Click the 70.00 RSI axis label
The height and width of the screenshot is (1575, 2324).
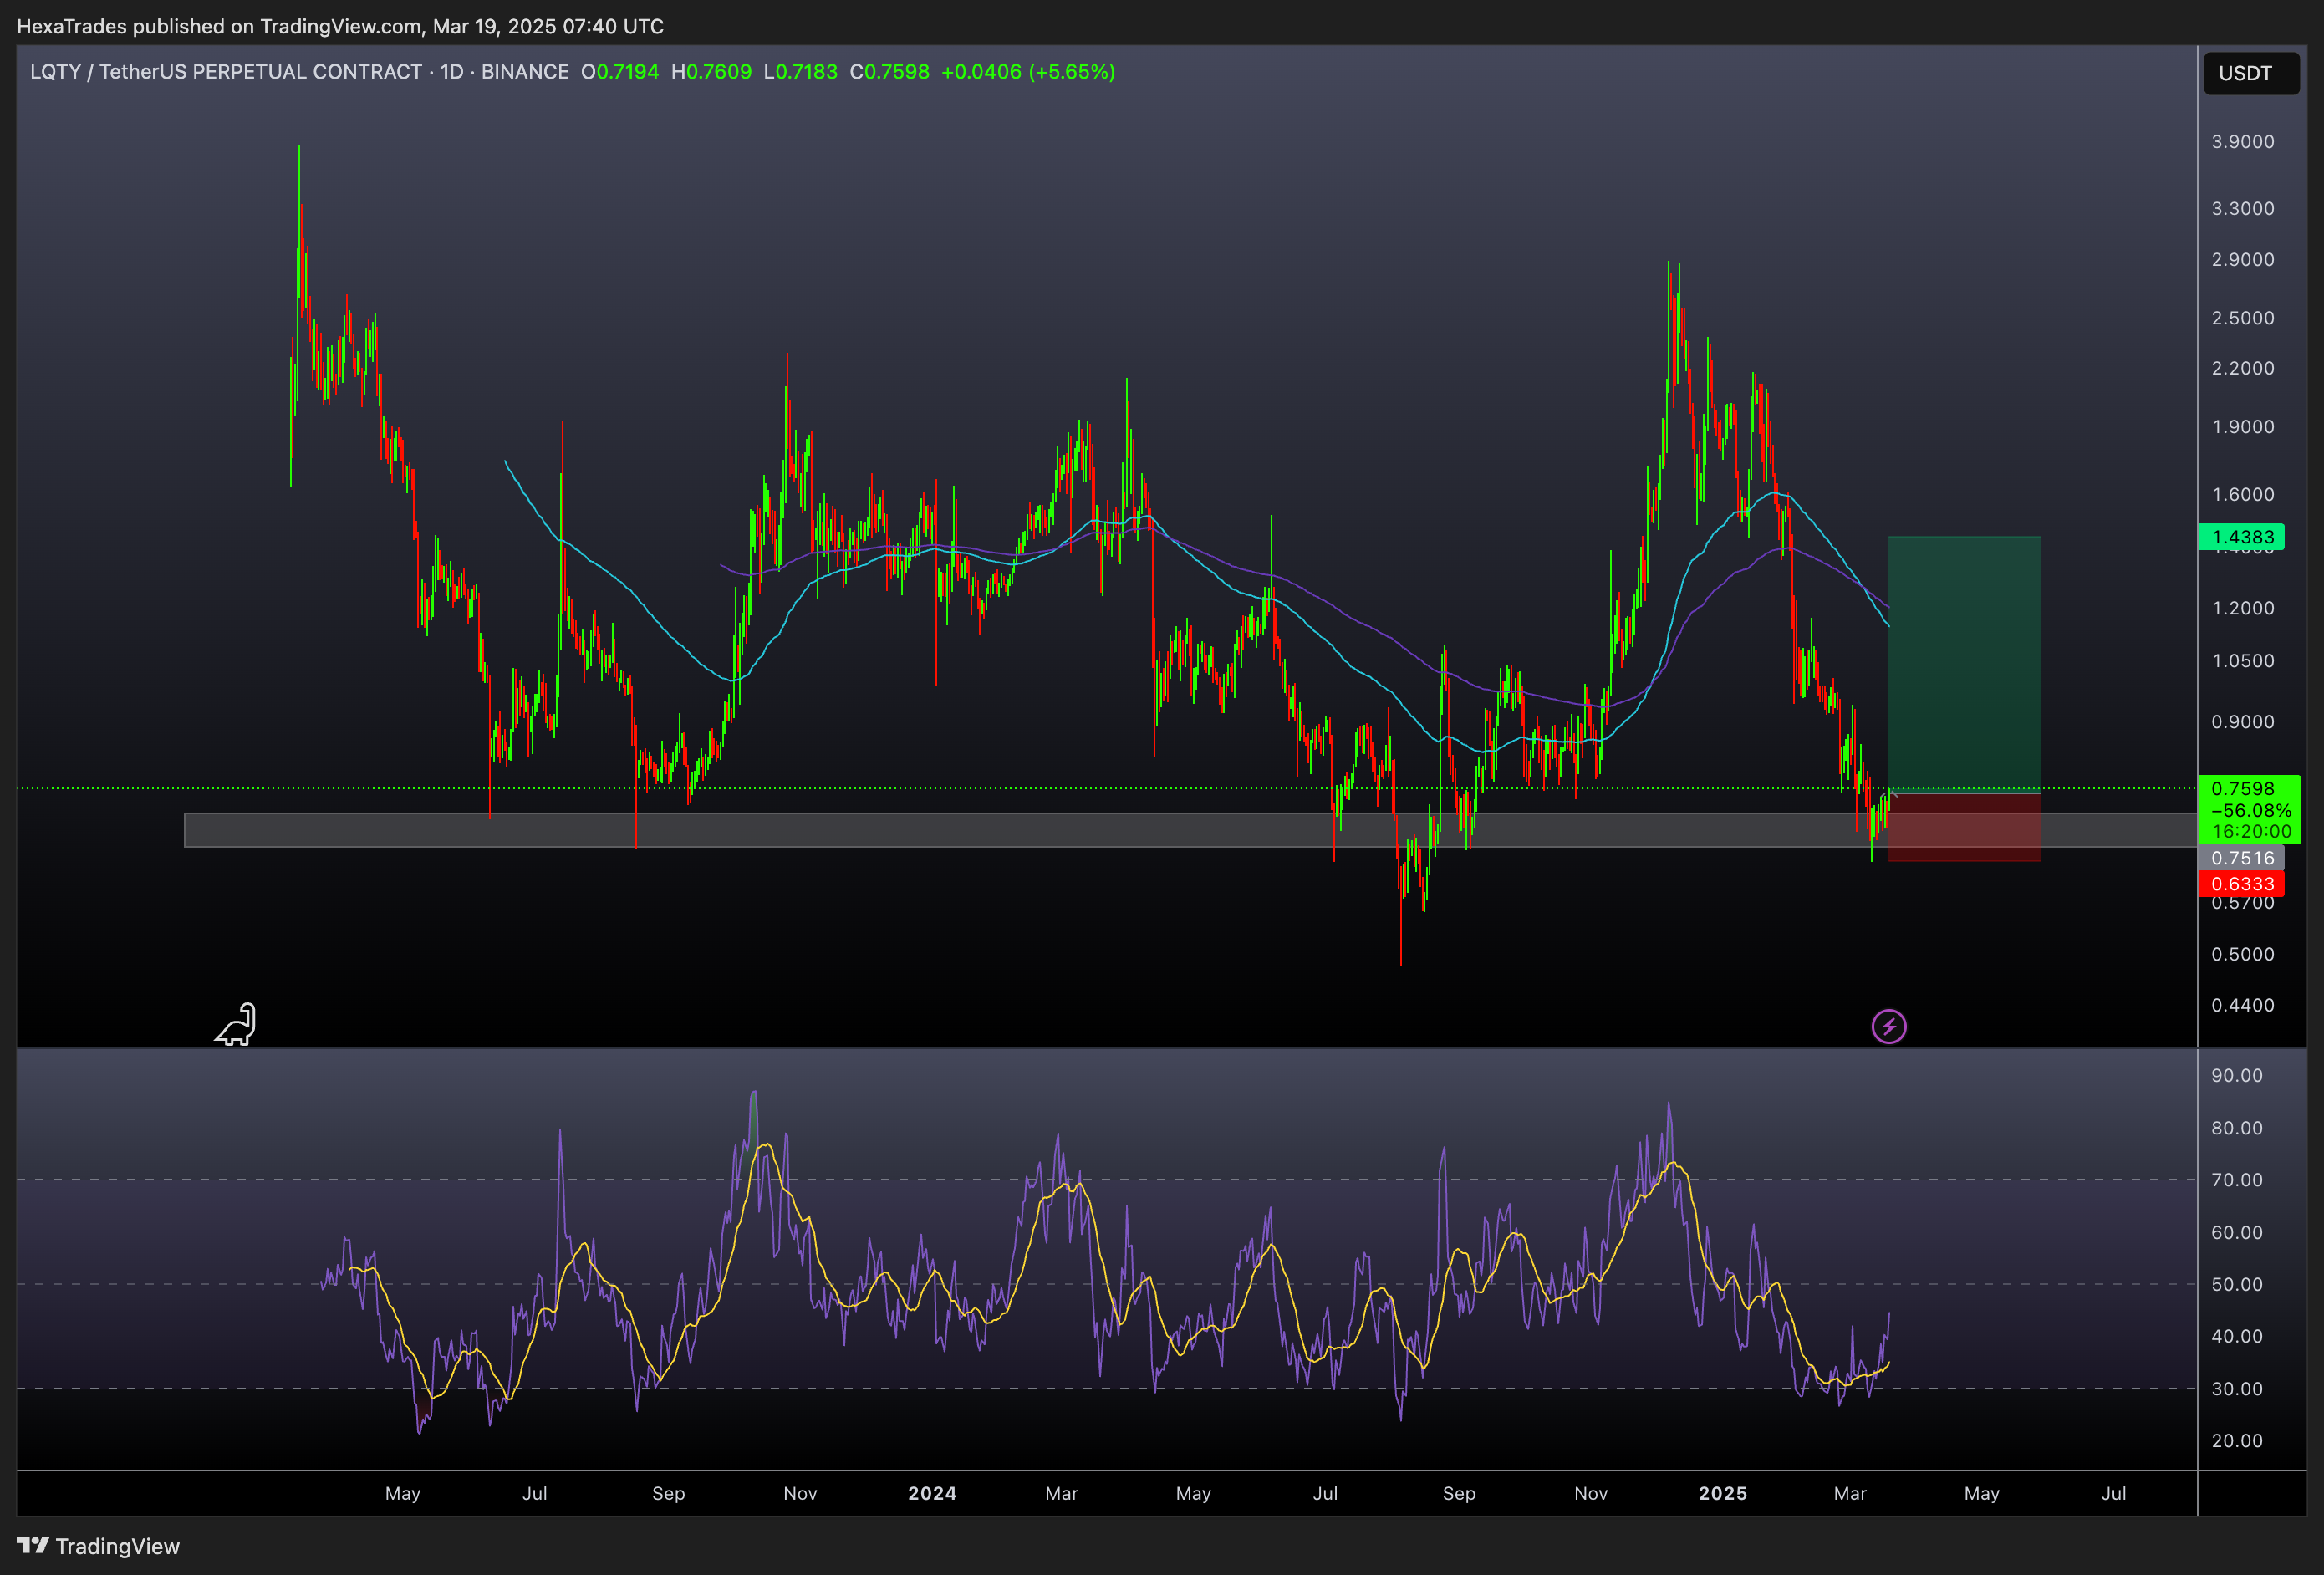pyautogui.click(x=2236, y=1180)
